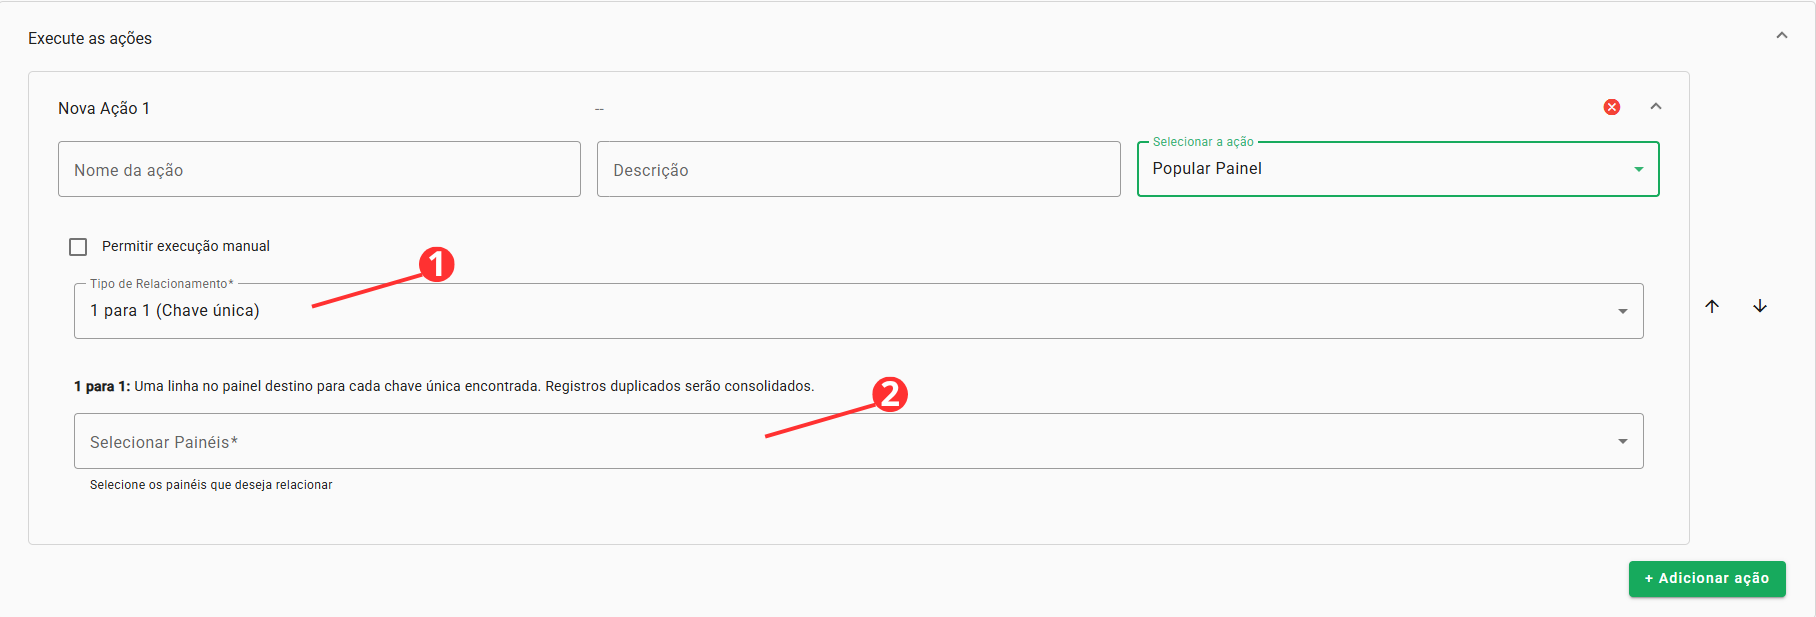Click the Adicionar ação button
The height and width of the screenshot is (617, 1816).
1707,579
